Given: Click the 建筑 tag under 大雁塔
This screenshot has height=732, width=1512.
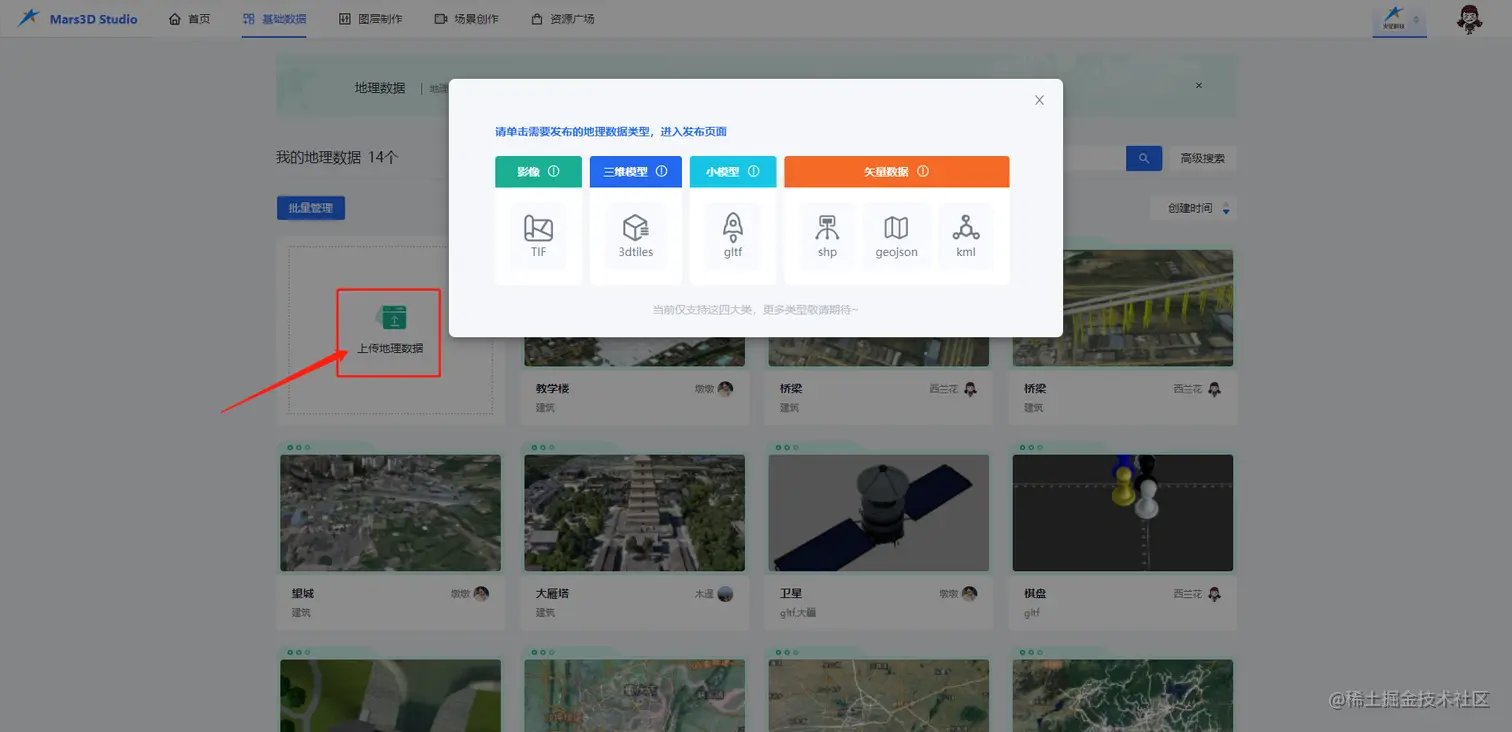Looking at the screenshot, I should [x=545, y=612].
